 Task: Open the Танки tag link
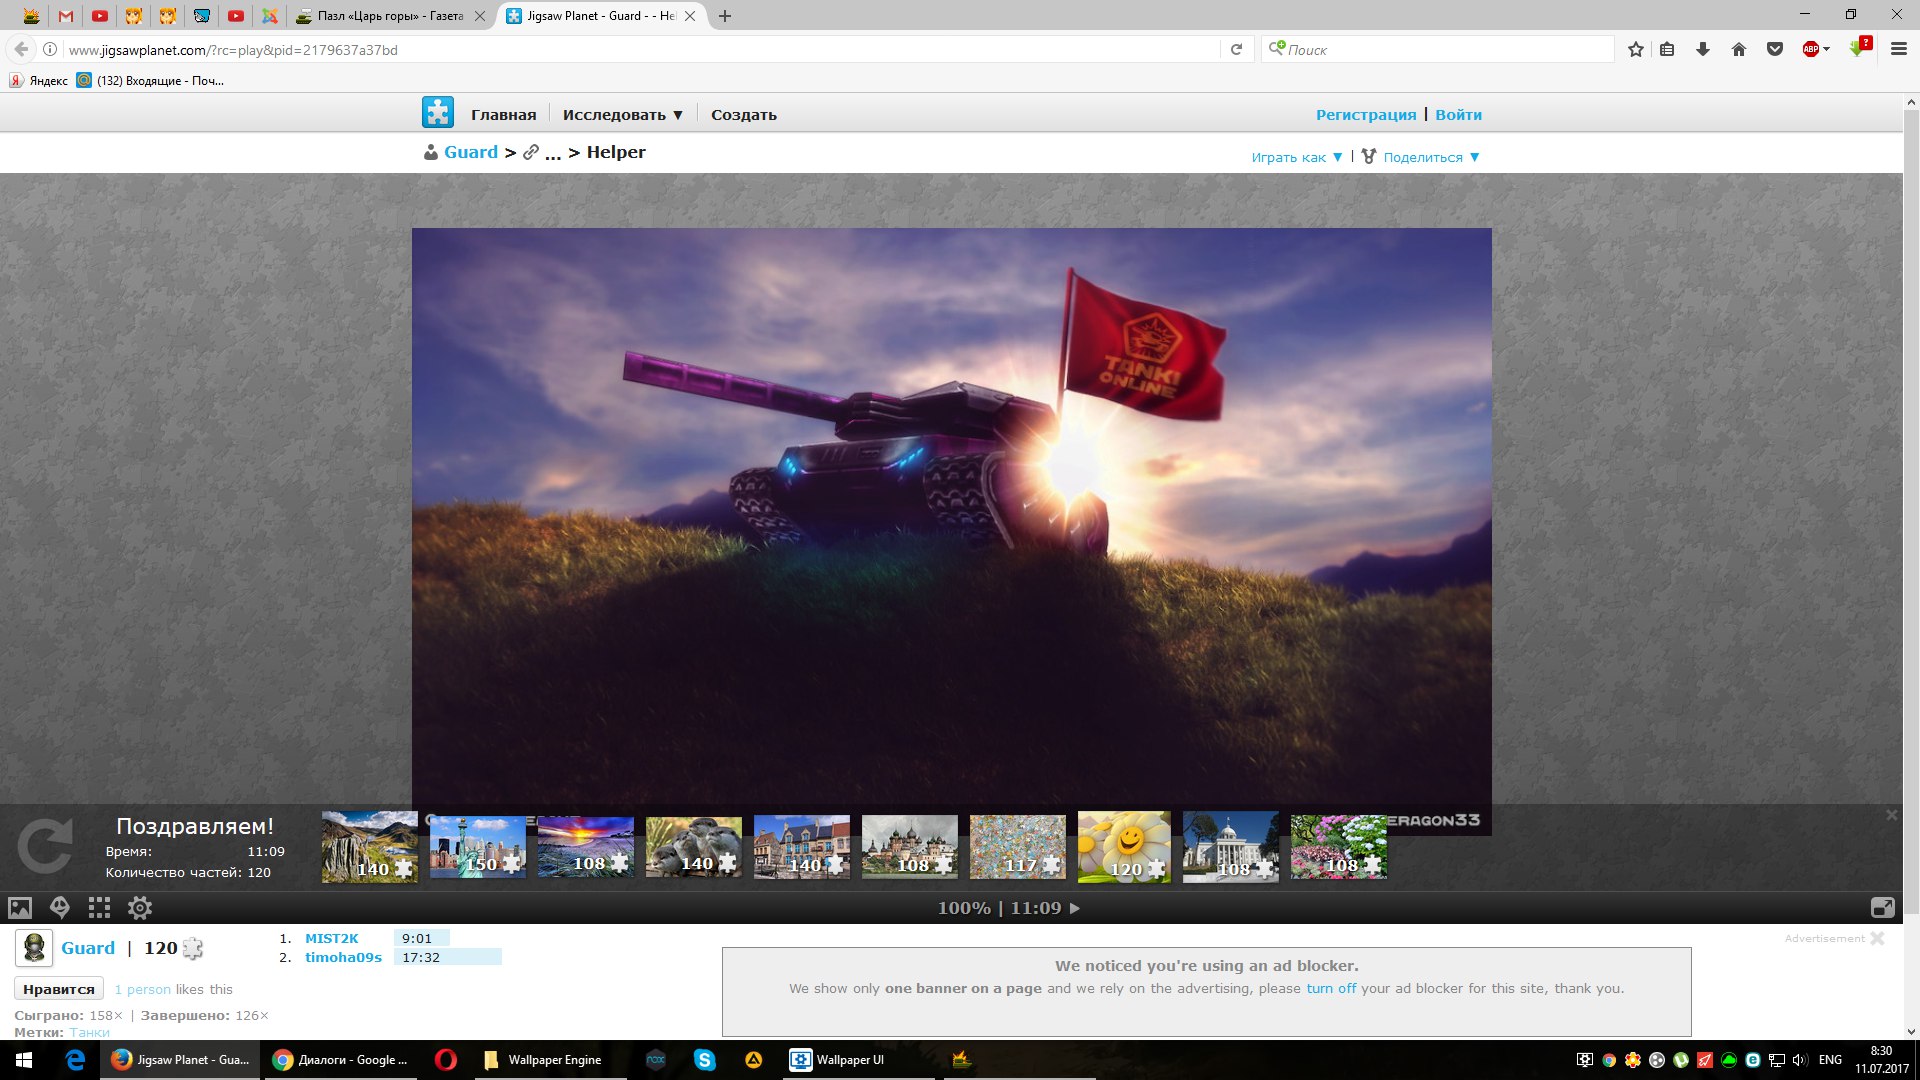click(90, 1032)
